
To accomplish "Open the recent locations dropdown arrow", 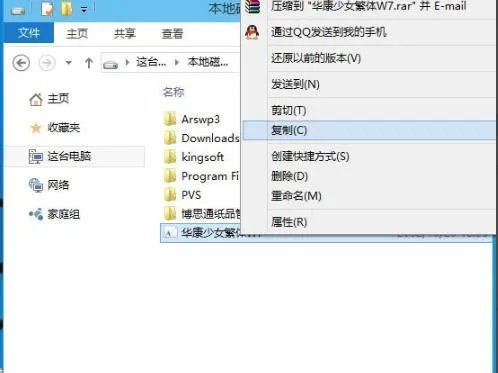I will (68, 62).
